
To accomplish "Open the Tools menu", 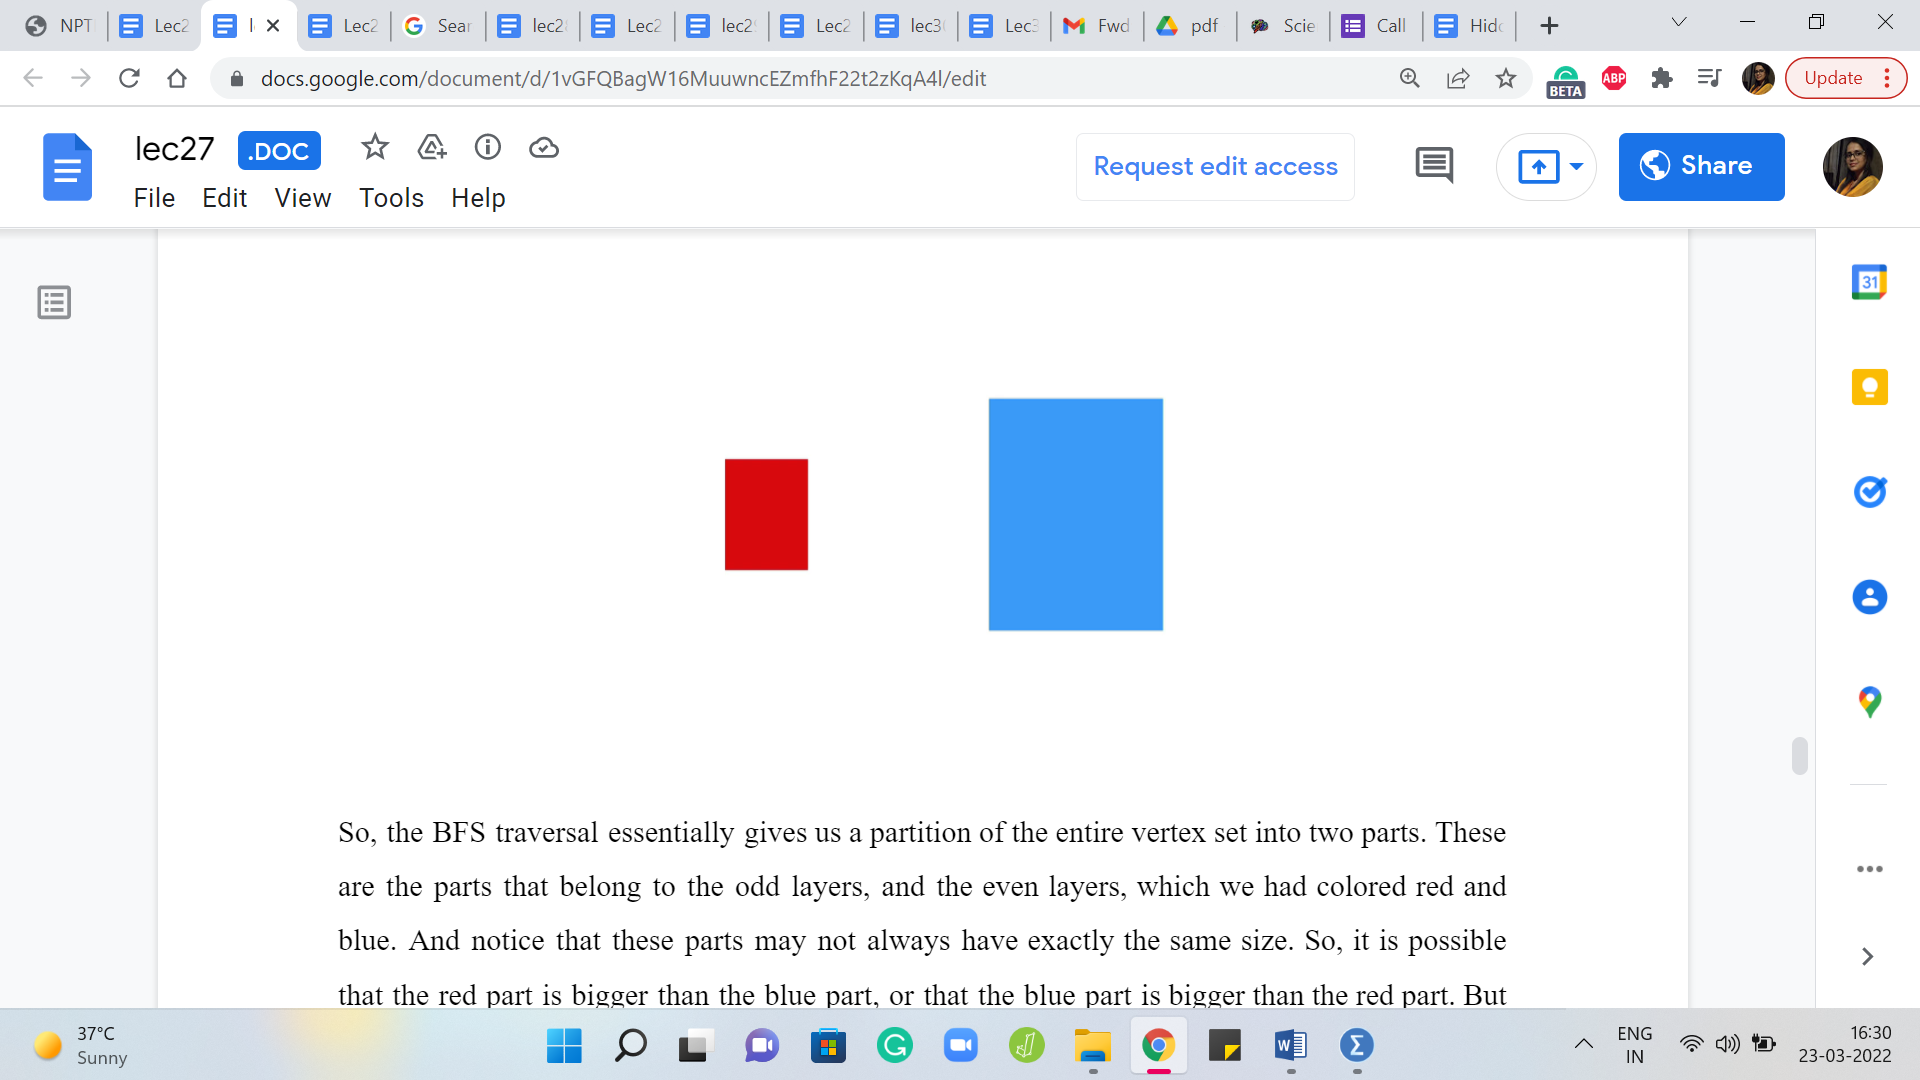I will pyautogui.click(x=391, y=198).
